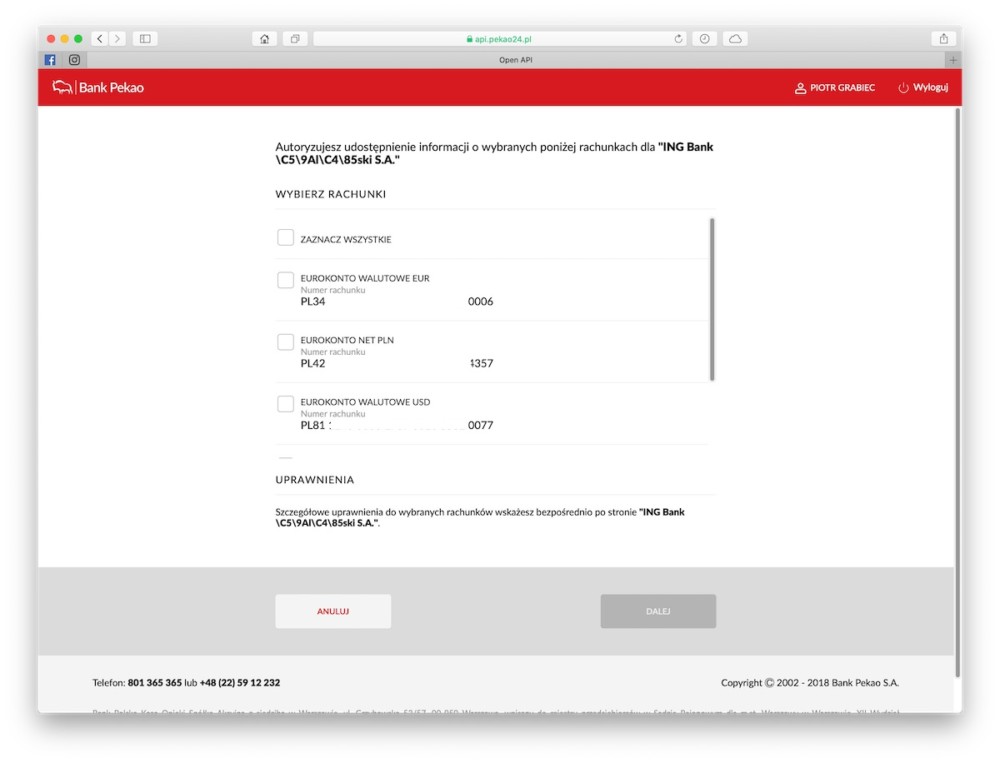Go back with the Safari back arrow
The width and height of the screenshot is (1000, 763).
tap(99, 39)
